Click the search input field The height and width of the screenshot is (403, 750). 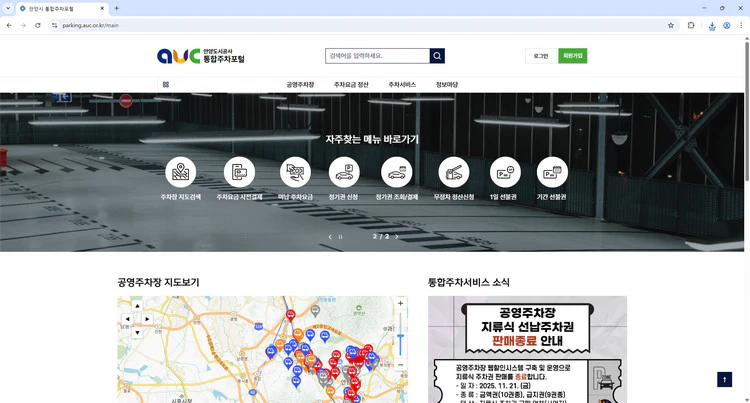point(377,56)
